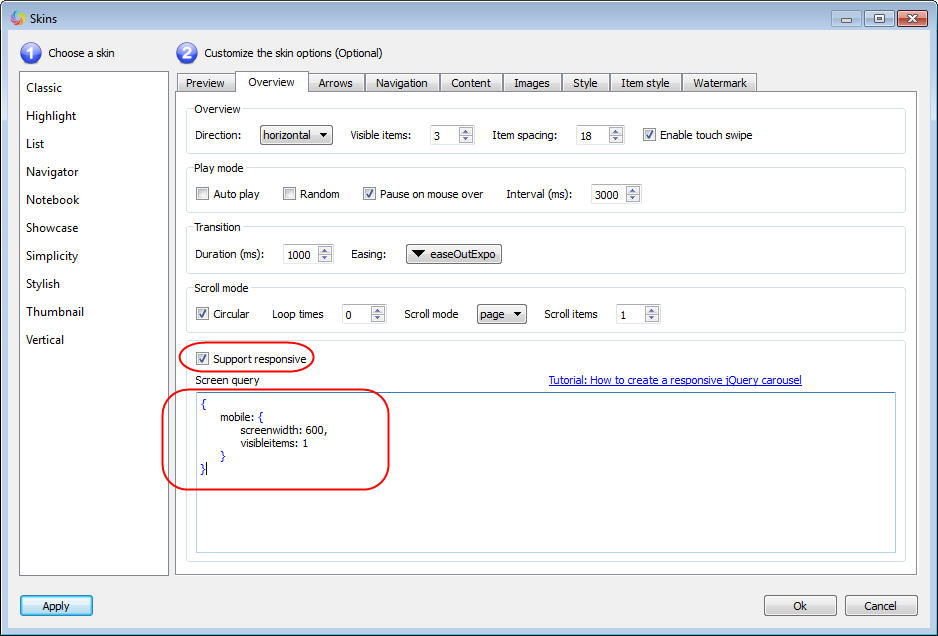
Task: Click the Skins app icon in title bar
Action: pos(17,17)
